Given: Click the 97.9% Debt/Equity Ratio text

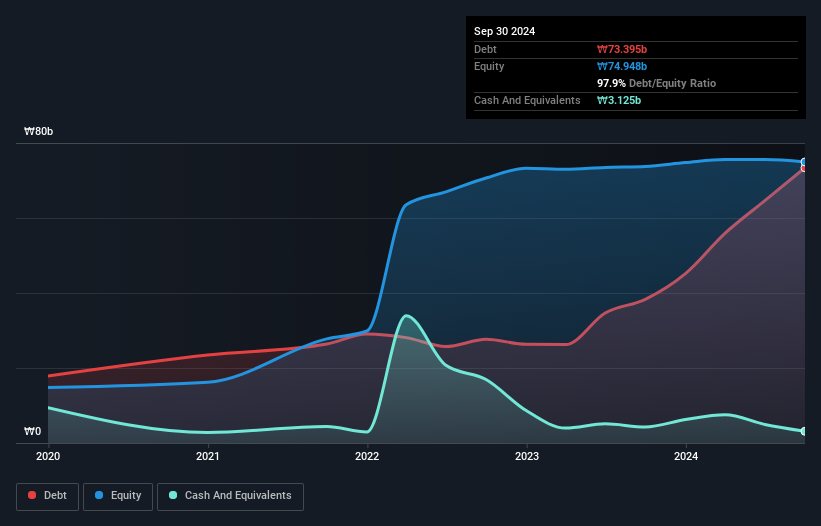Looking at the screenshot, I should click(657, 83).
